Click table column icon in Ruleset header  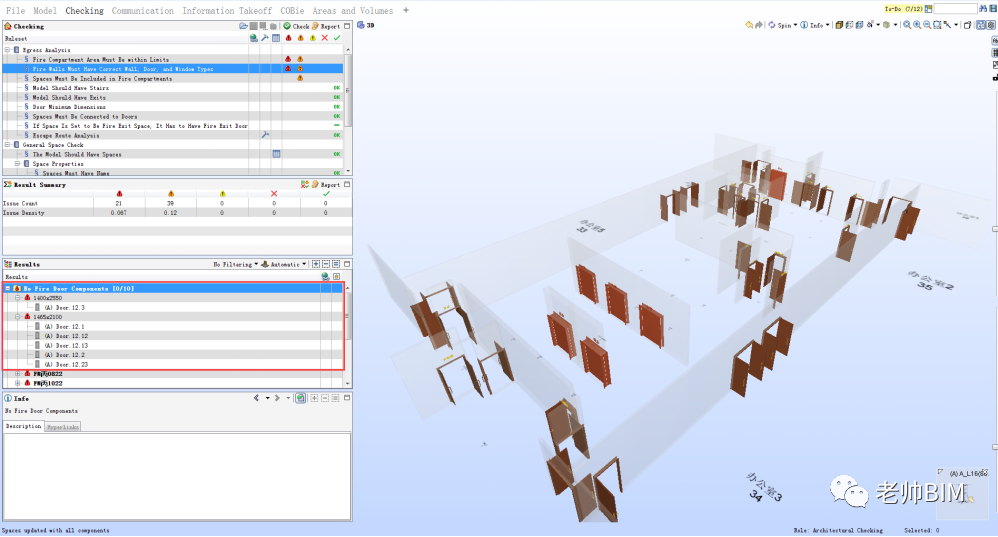coord(276,38)
